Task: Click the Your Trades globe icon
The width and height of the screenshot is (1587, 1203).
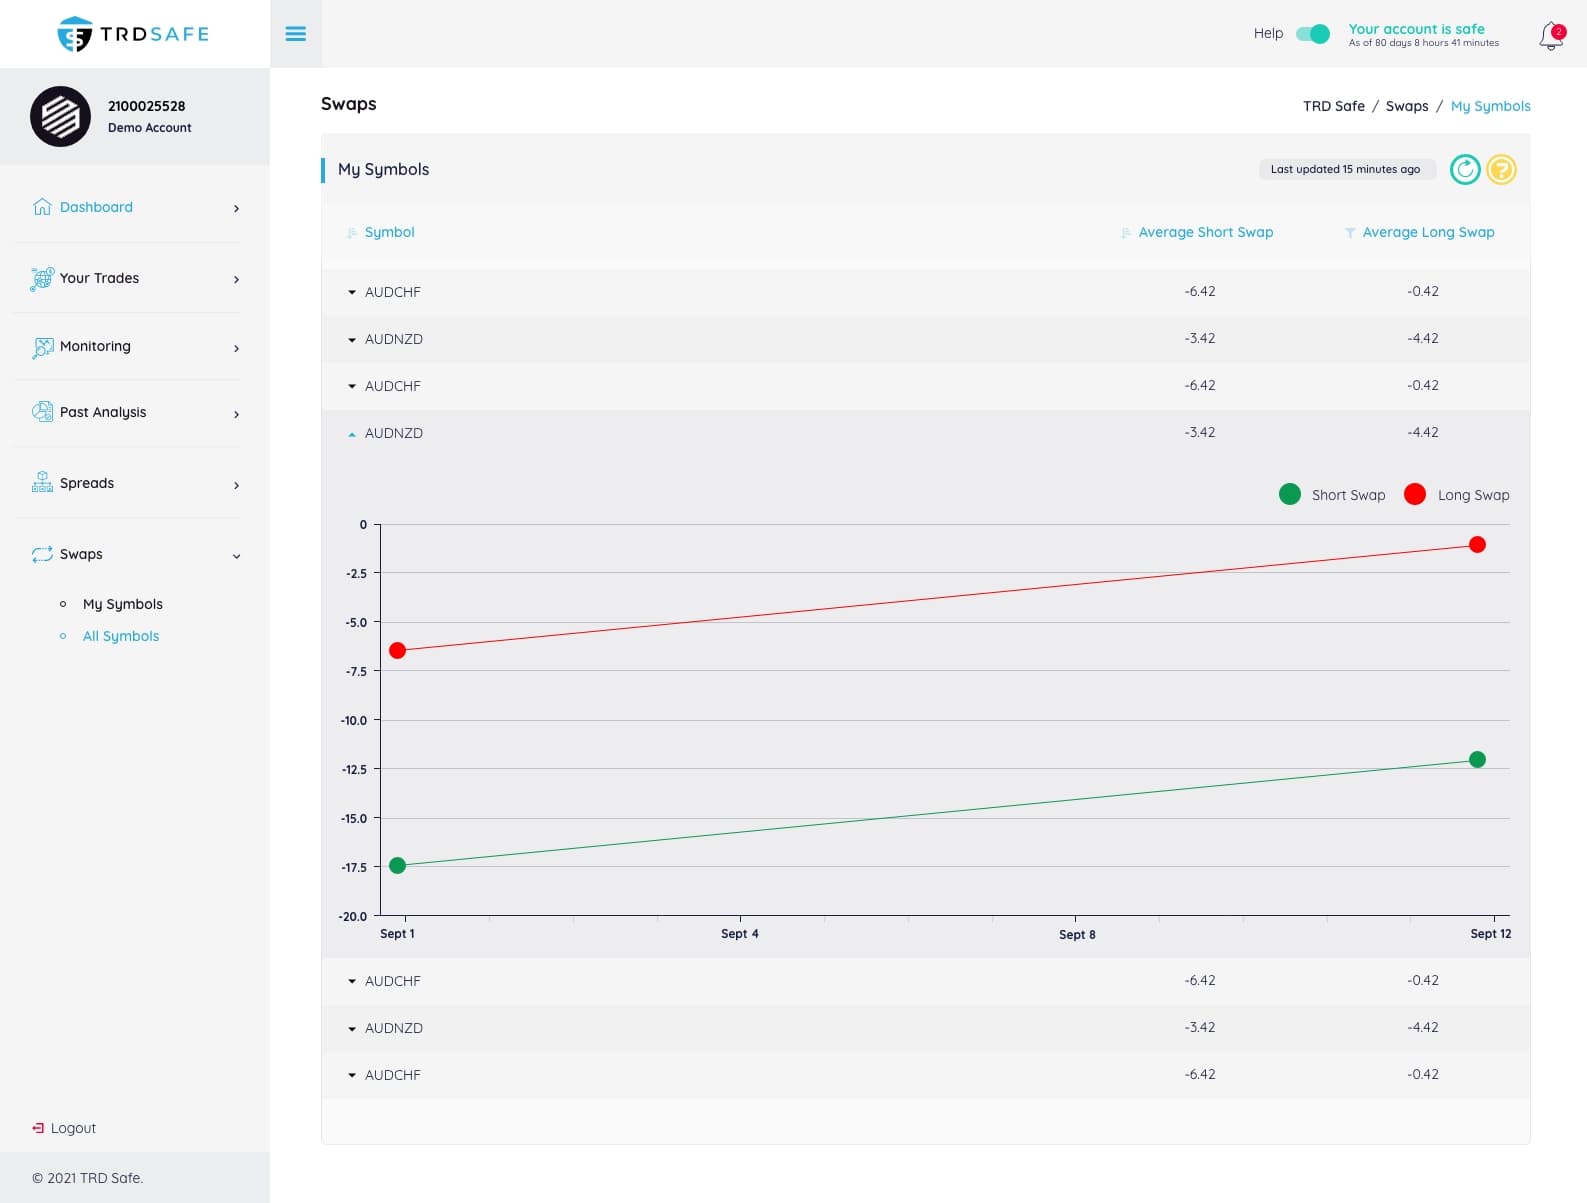Action: coord(42,278)
